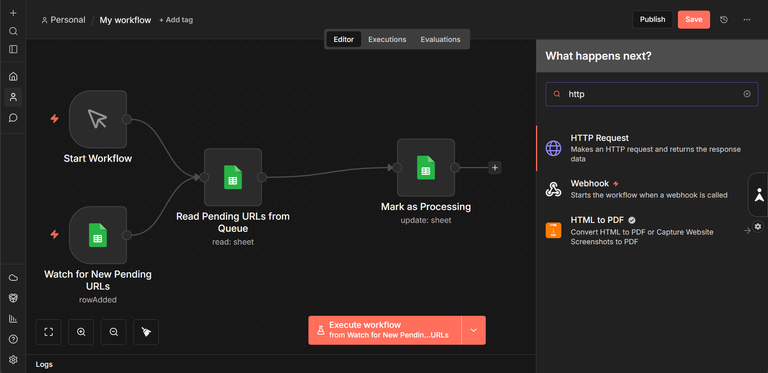Click the 'What happens next?' panel heading
Viewport: 768px width, 373px height.
598,56
